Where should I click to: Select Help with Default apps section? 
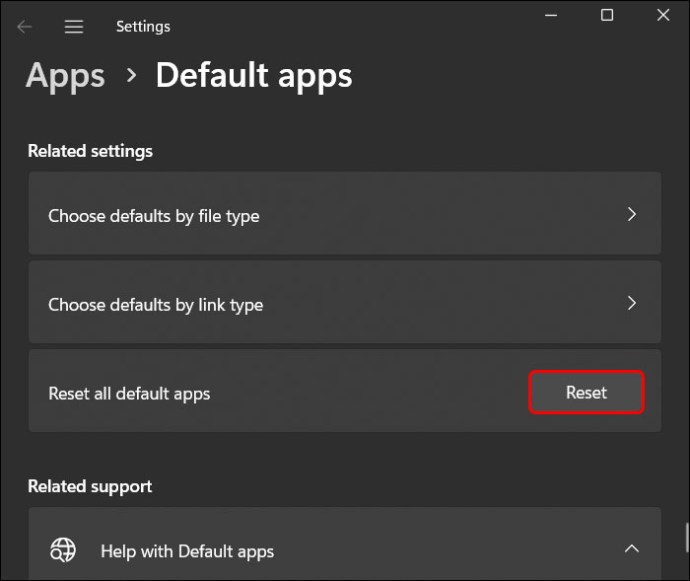[187, 550]
